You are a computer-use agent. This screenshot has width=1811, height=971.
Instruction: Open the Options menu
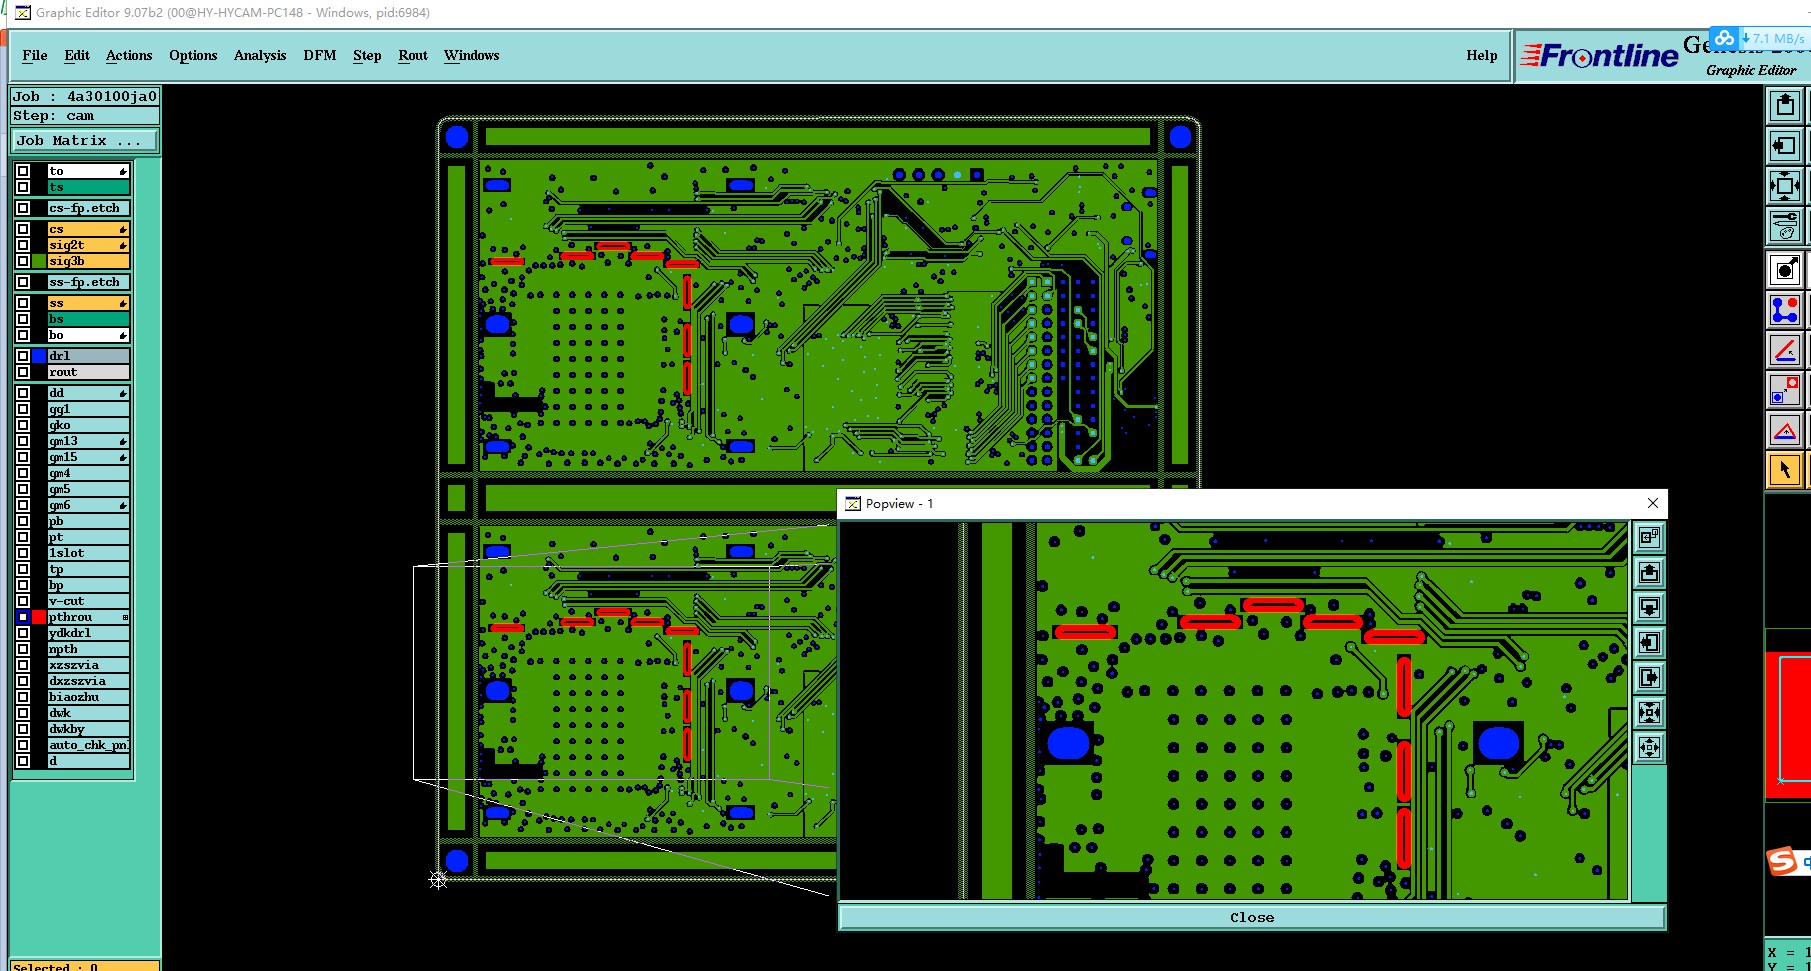click(x=193, y=55)
